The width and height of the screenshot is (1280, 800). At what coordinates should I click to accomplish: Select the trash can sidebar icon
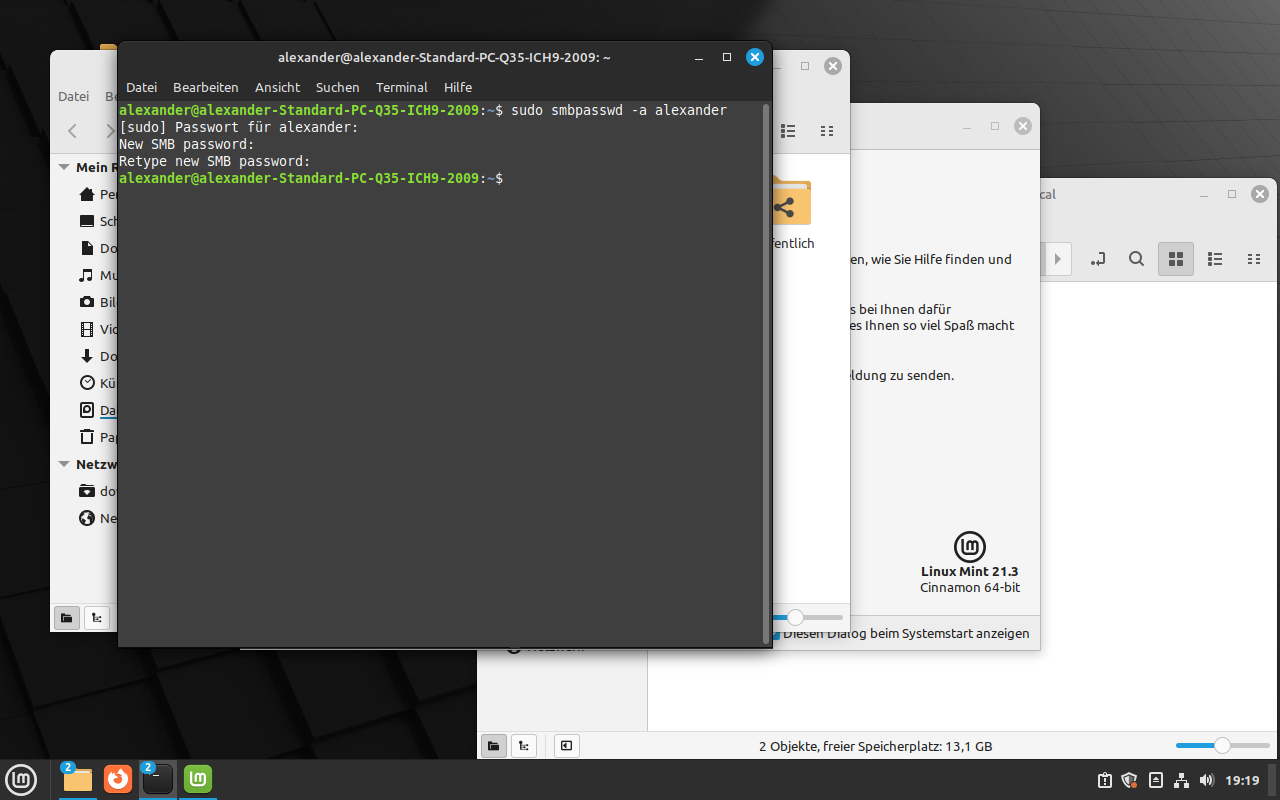pyautogui.click(x=87, y=437)
